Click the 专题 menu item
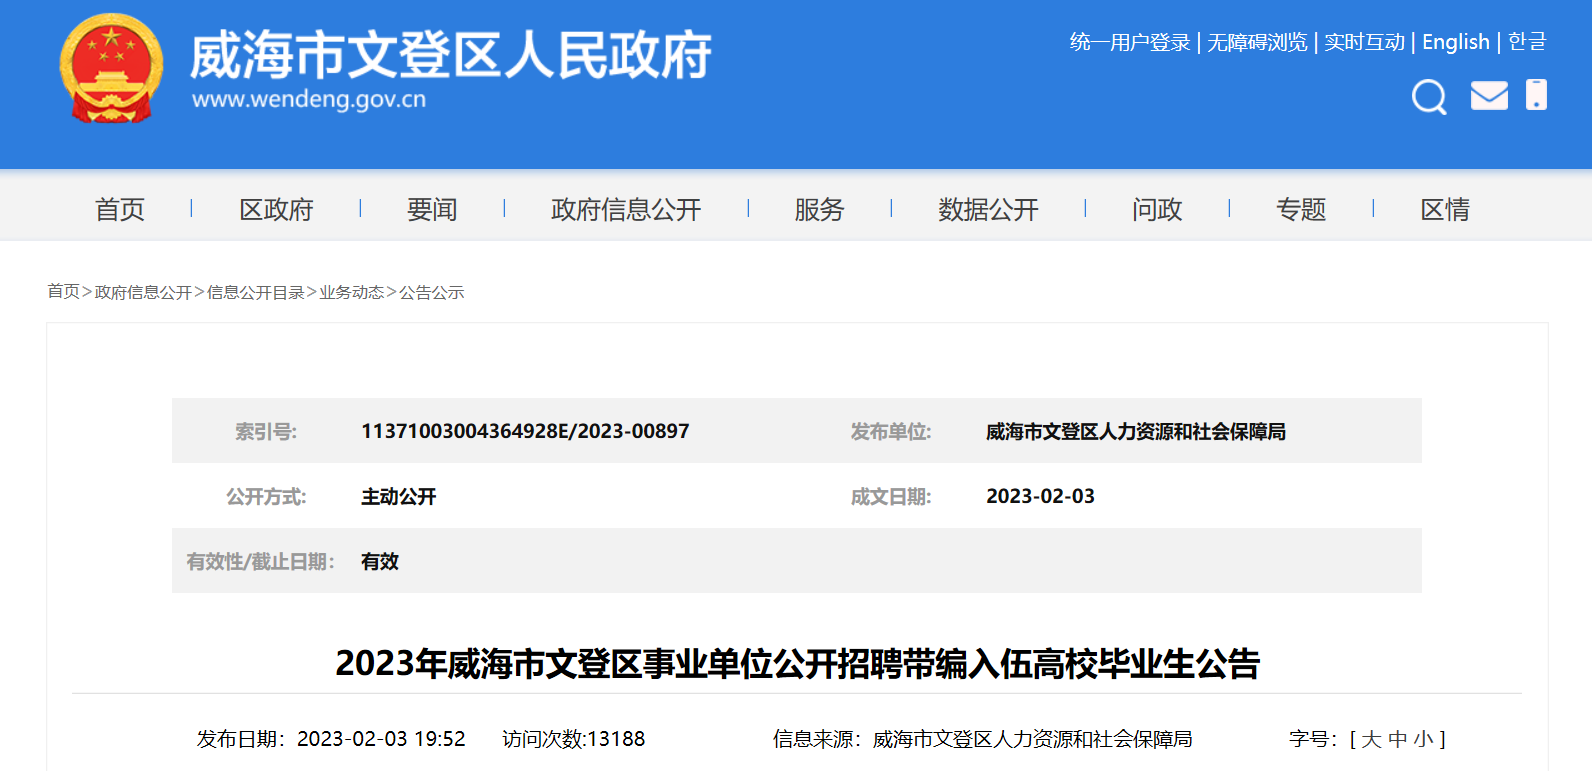The width and height of the screenshot is (1592, 771). click(x=1301, y=210)
